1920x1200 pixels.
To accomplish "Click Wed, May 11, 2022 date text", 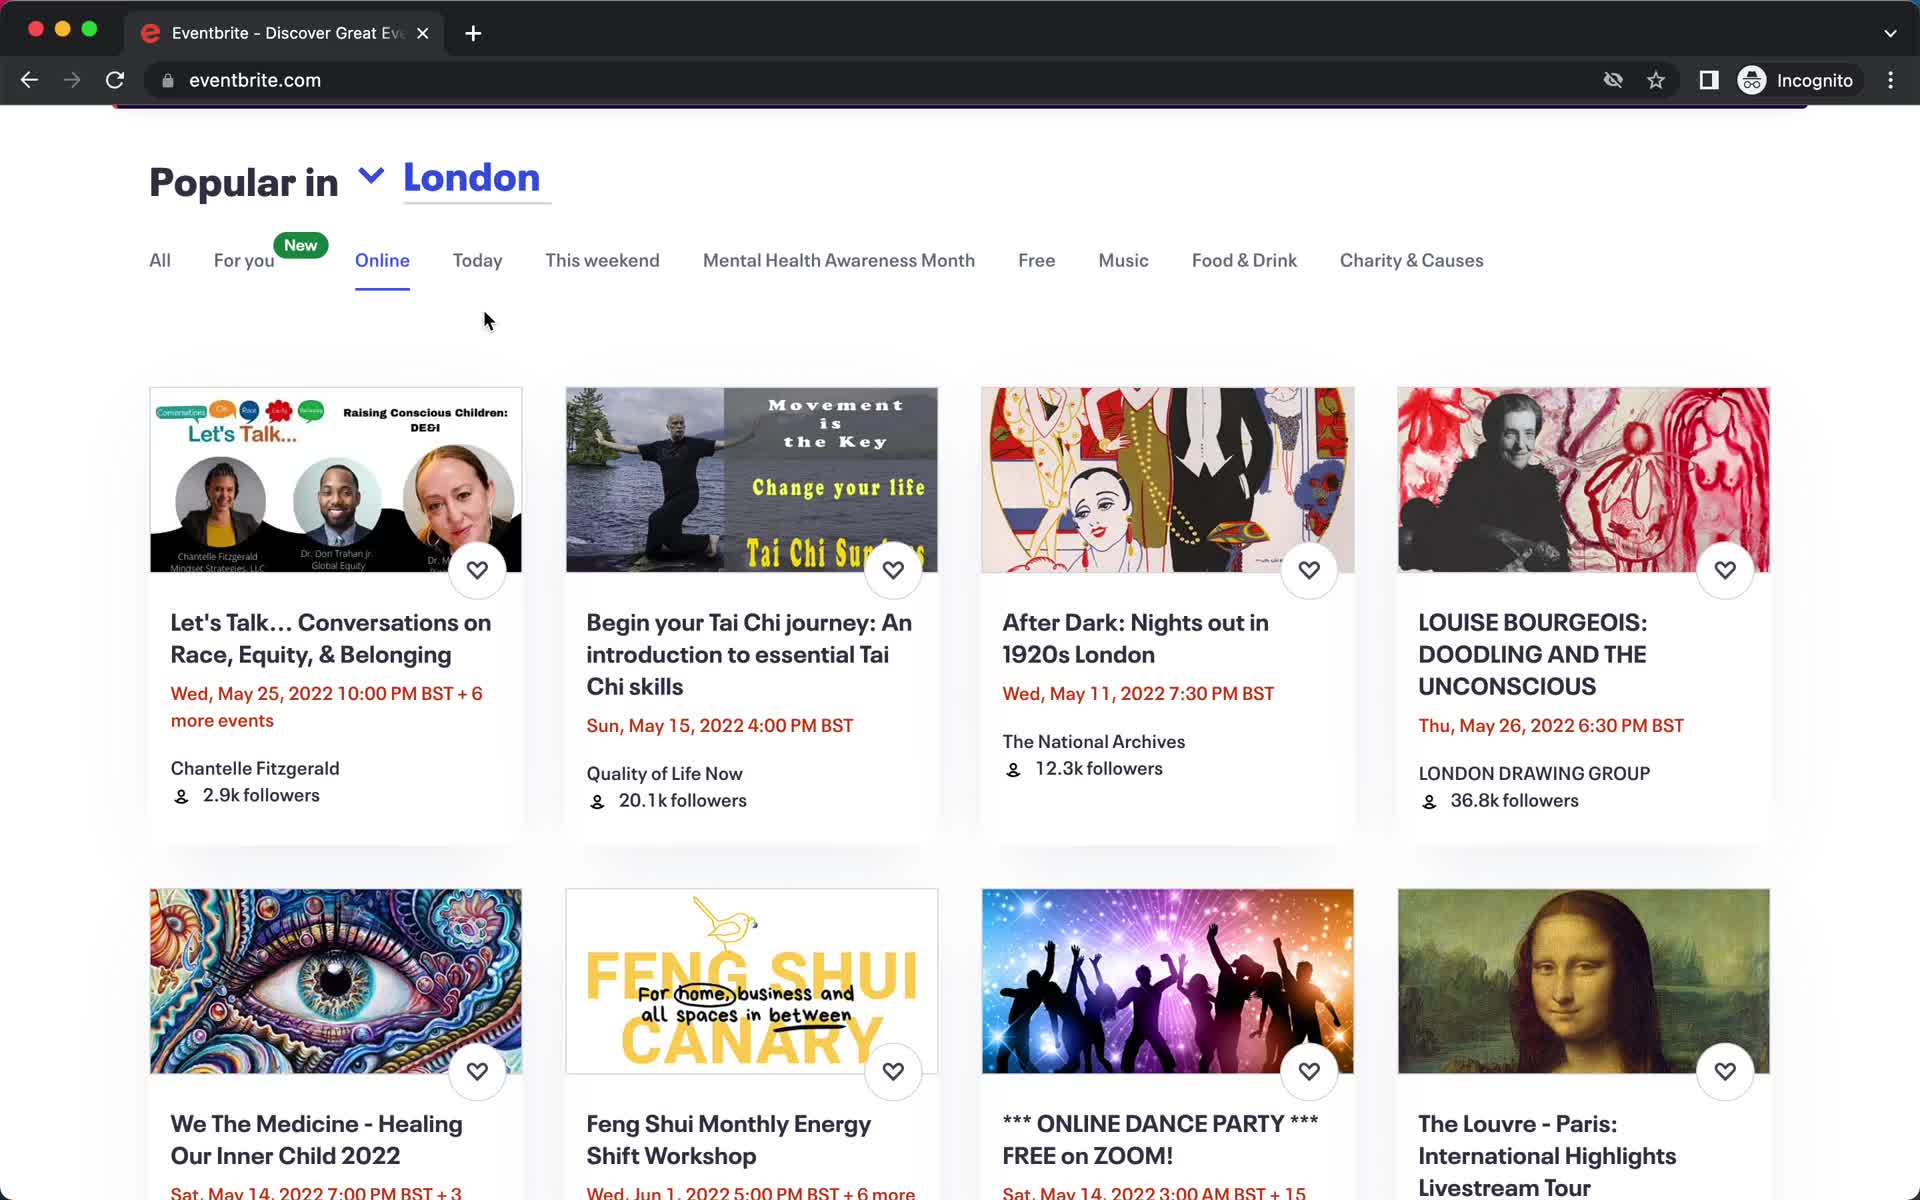I will pyautogui.click(x=1138, y=693).
